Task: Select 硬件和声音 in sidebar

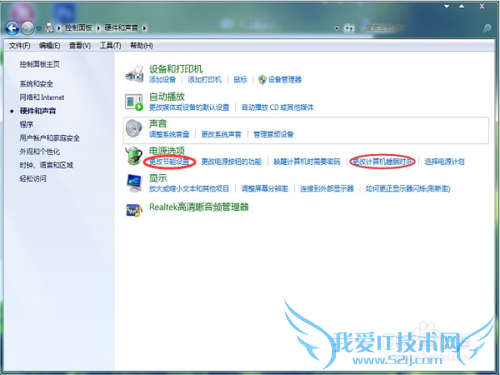Action: click(x=38, y=111)
